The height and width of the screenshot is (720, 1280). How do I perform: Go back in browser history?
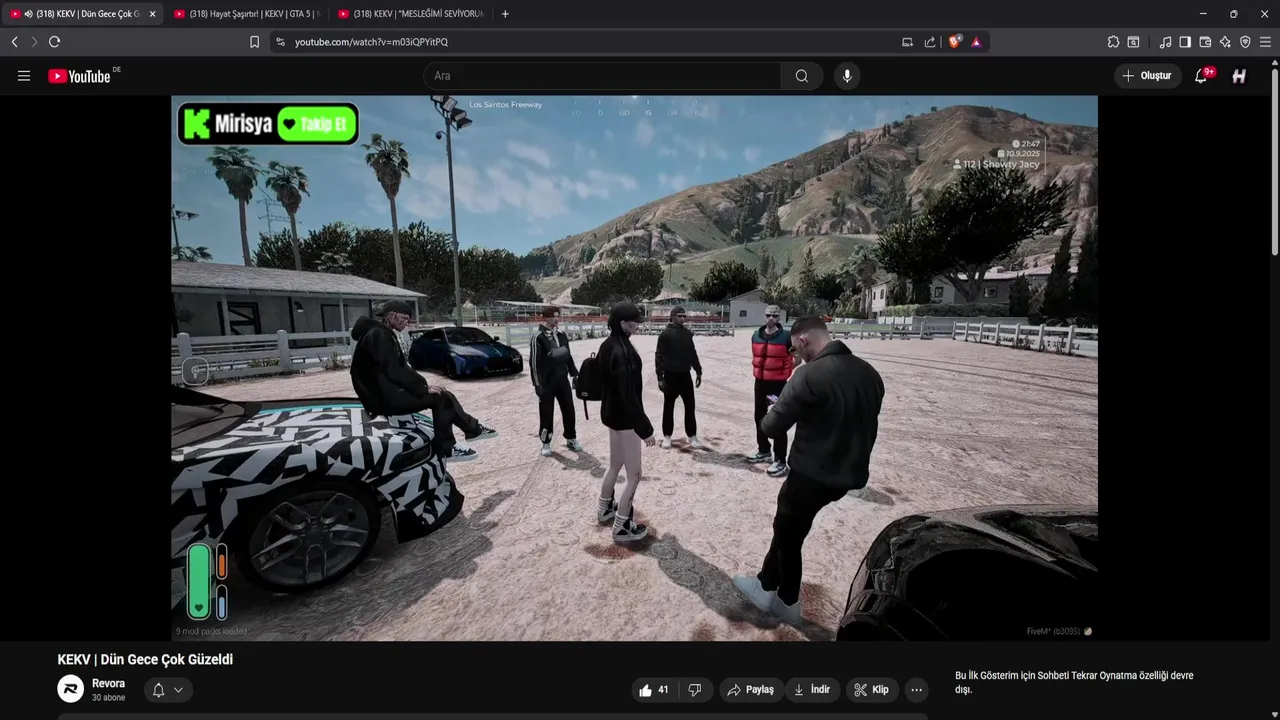point(14,42)
